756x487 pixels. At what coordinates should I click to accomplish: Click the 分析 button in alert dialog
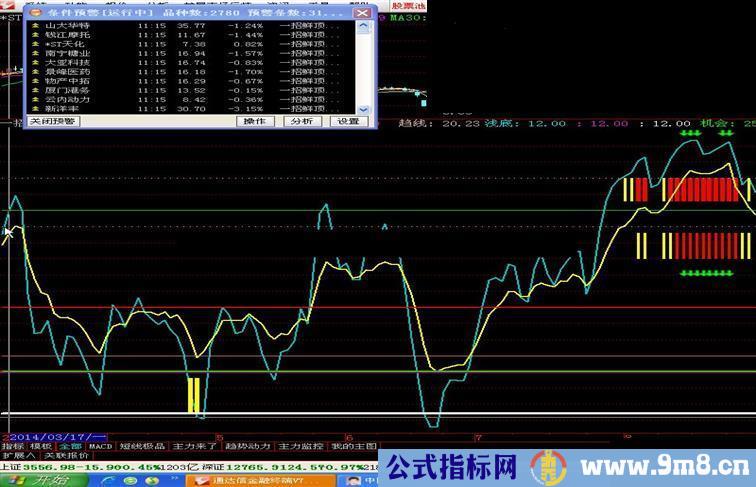[x=301, y=121]
